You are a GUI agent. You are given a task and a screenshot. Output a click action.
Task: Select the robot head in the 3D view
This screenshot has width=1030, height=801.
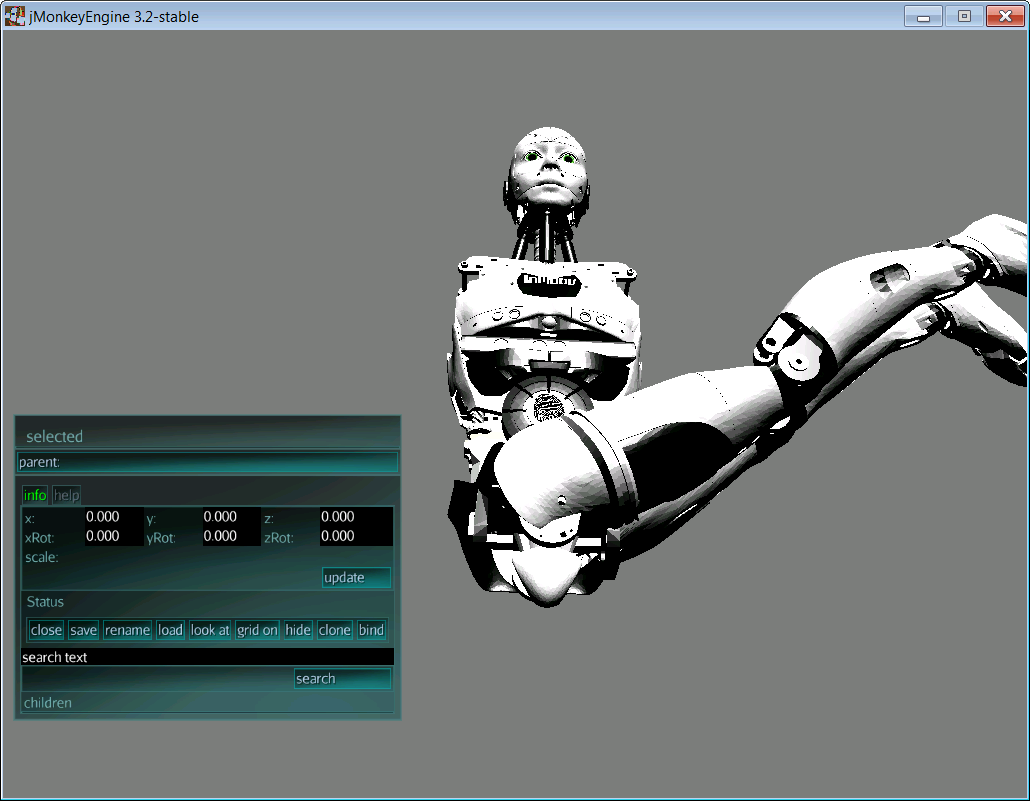click(547, 168)
